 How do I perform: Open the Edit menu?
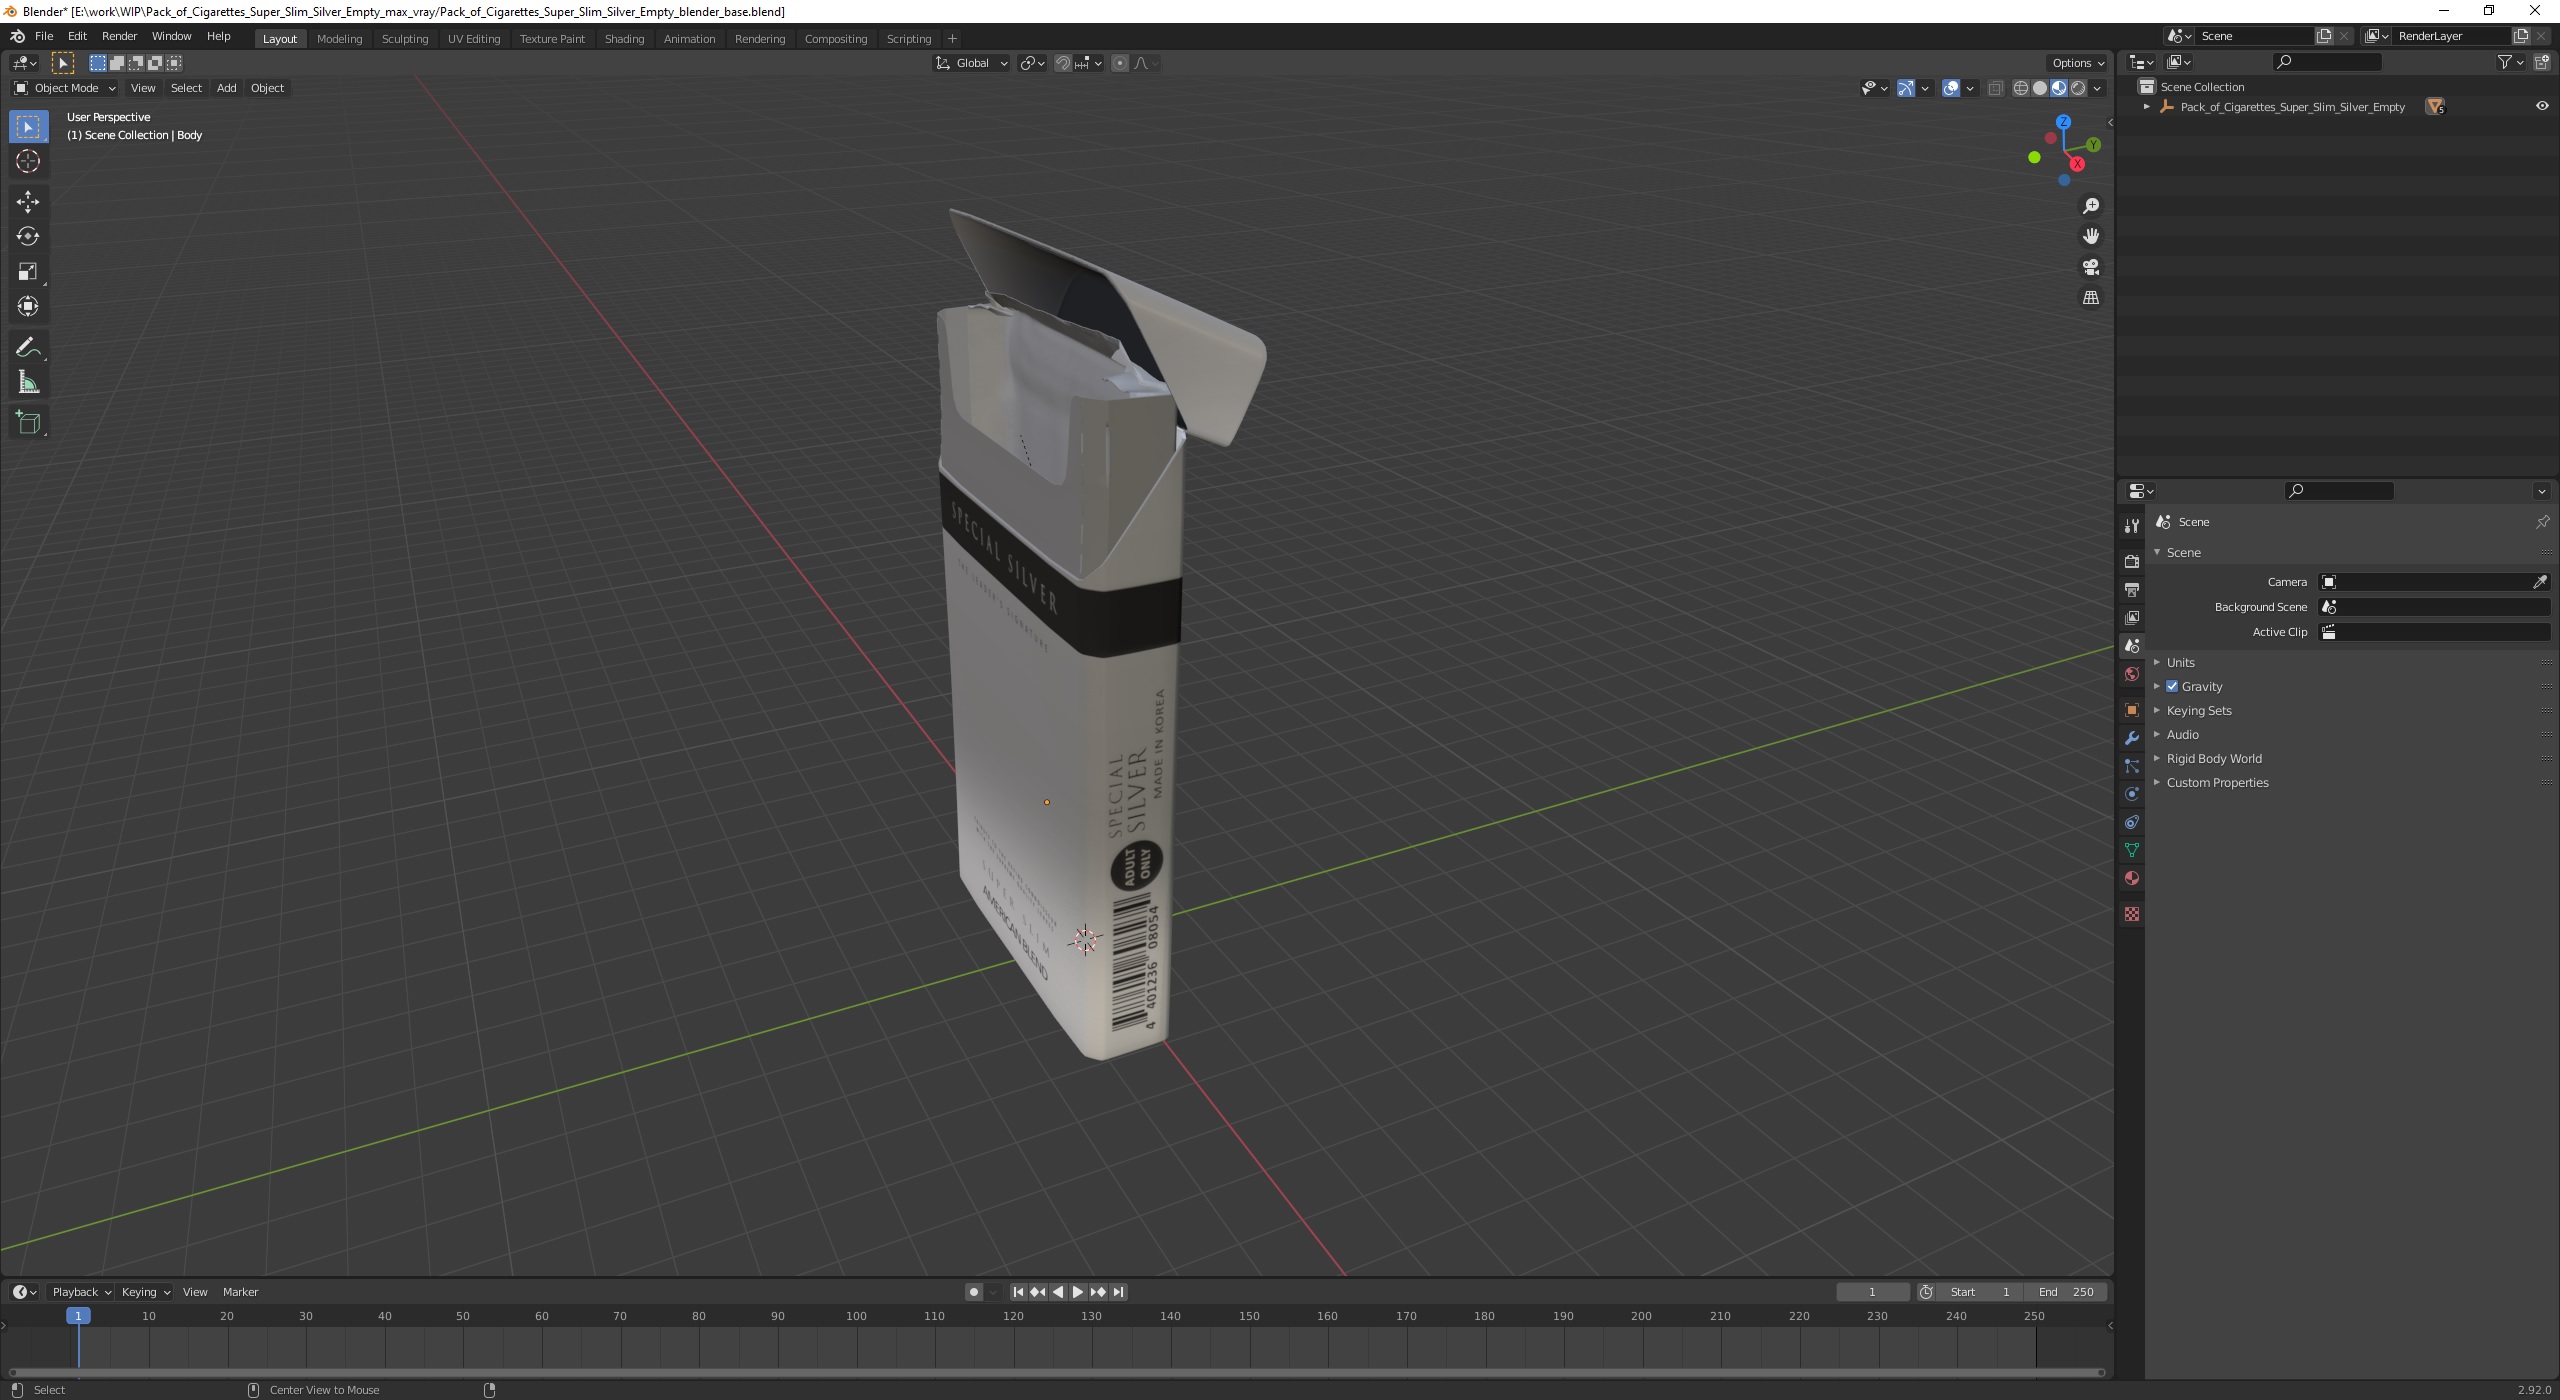click(x=77, y=36)
